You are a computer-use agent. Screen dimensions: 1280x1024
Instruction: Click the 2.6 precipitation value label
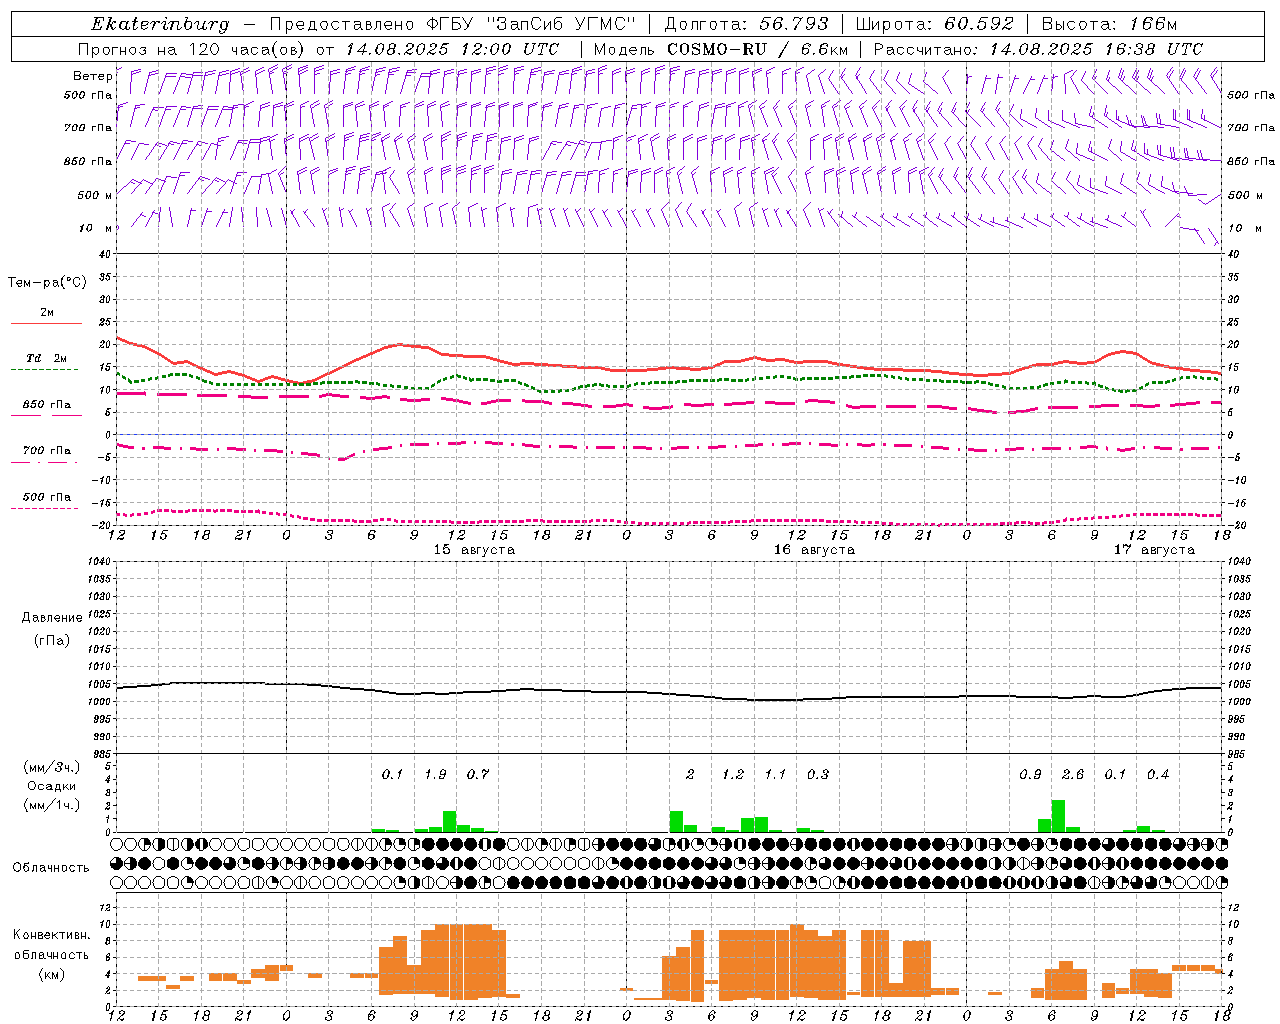point(1073,774)
